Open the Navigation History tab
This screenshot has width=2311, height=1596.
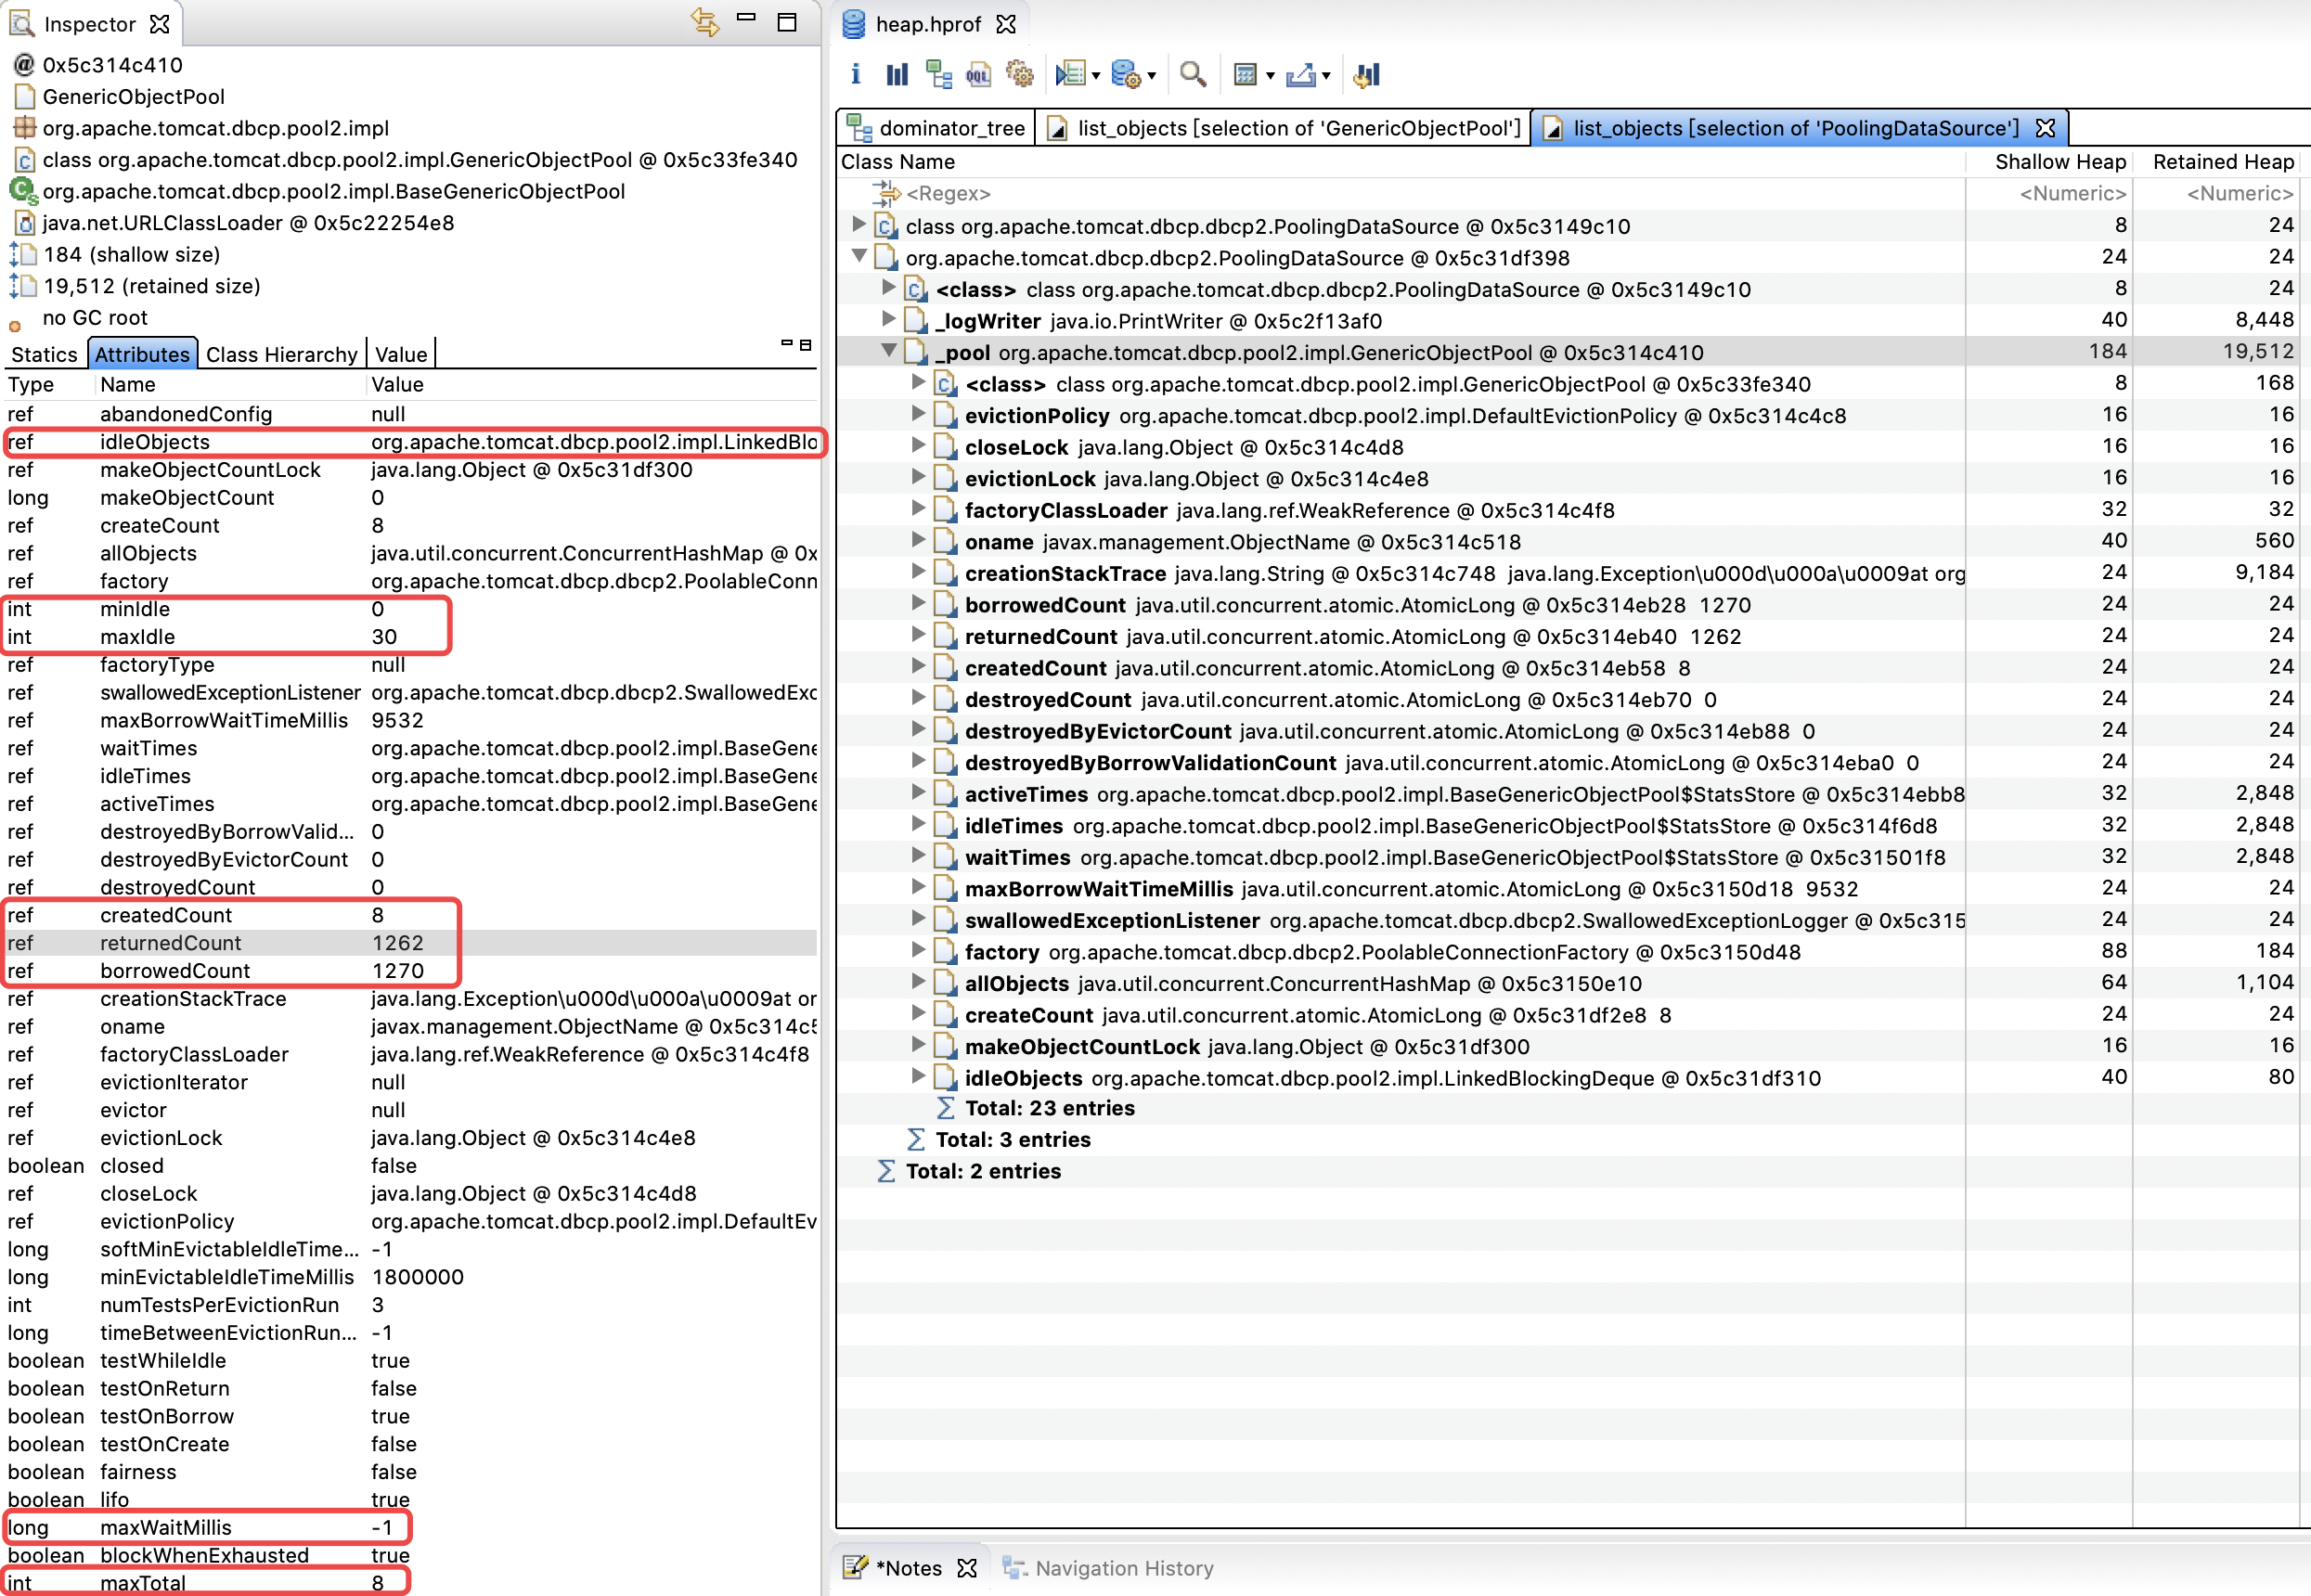click(1108, 1567)
